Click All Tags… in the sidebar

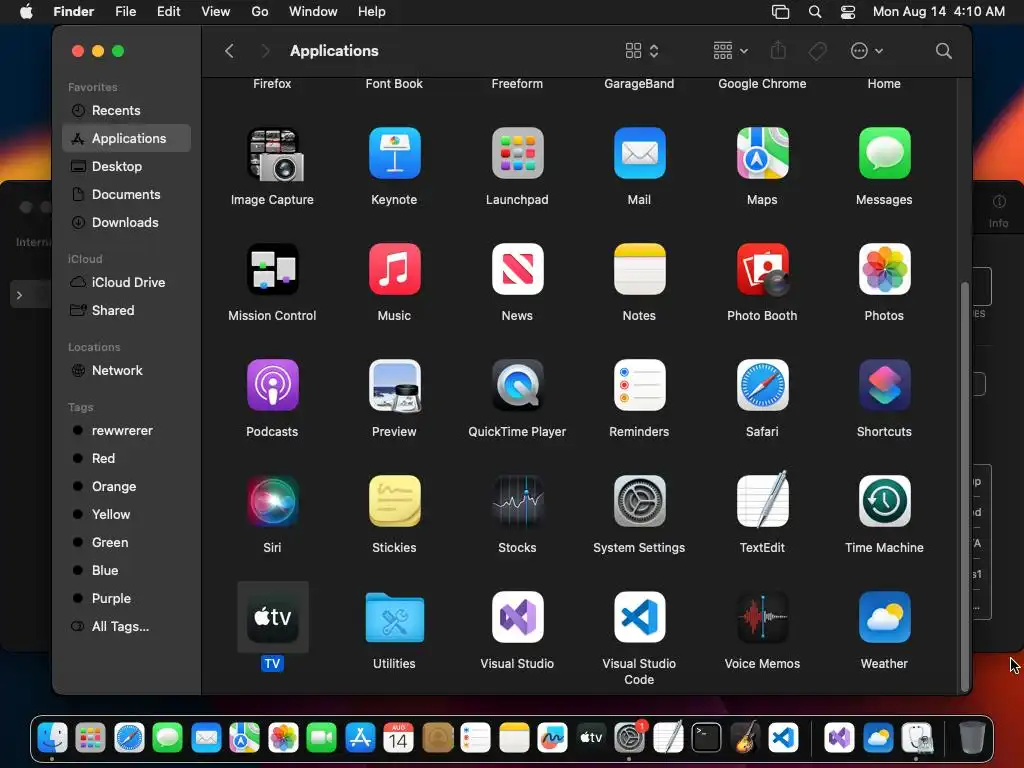tap(127, 626)
